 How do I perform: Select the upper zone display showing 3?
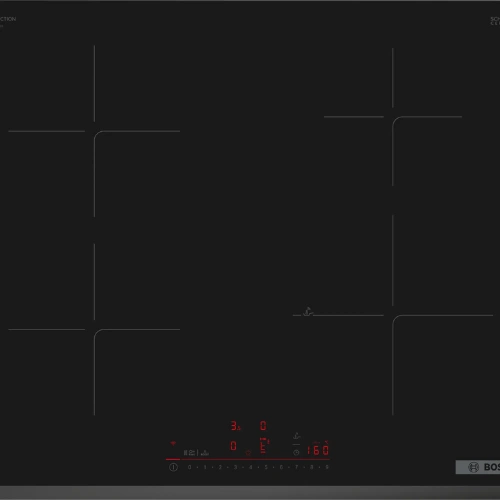point(235,426)
